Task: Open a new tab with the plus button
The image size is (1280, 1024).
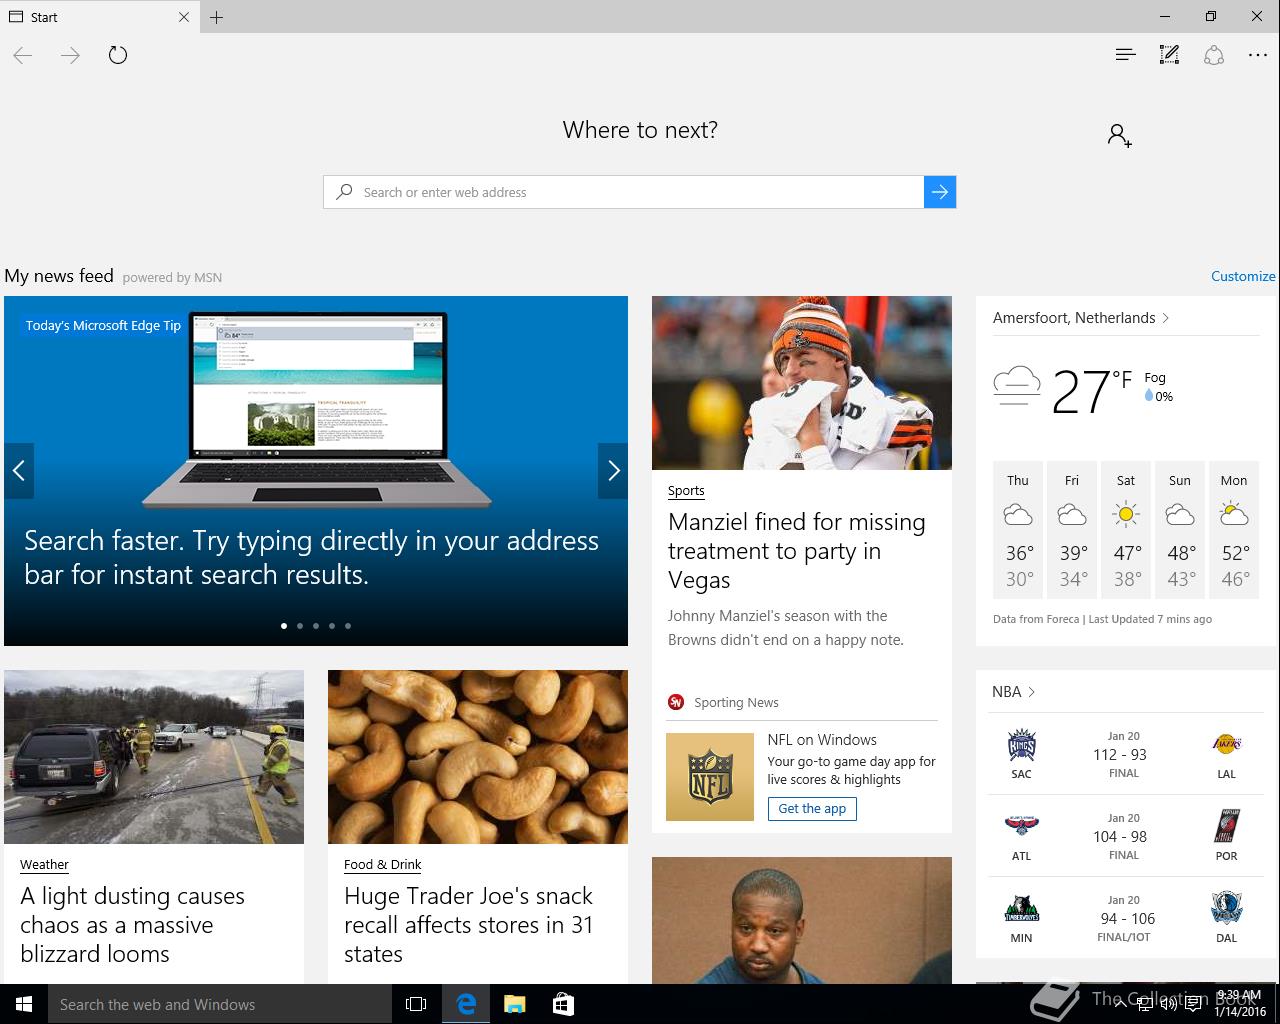Action: tap(216, 17)
